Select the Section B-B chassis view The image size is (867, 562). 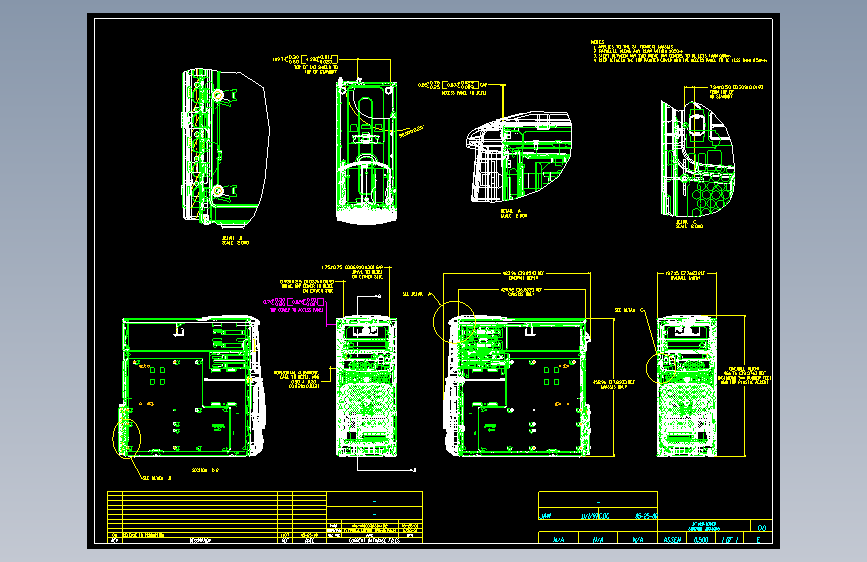pos(194,387)
